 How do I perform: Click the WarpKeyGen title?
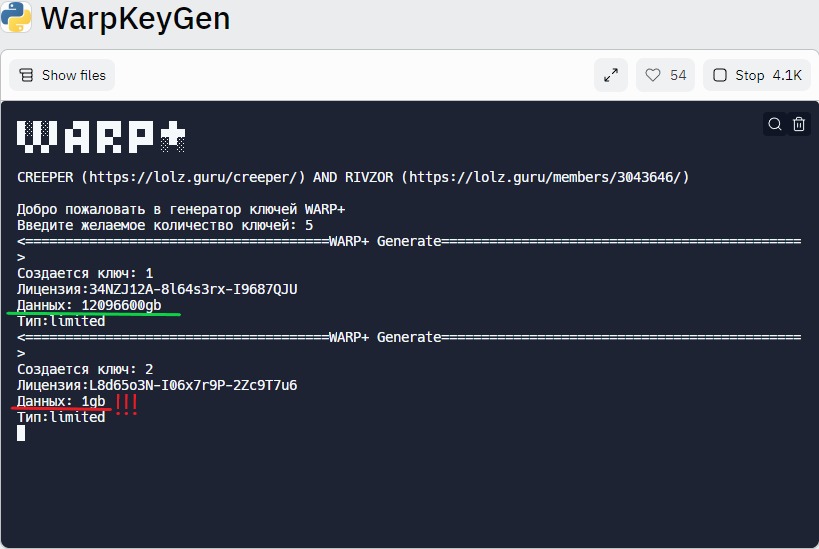[136, 18]
